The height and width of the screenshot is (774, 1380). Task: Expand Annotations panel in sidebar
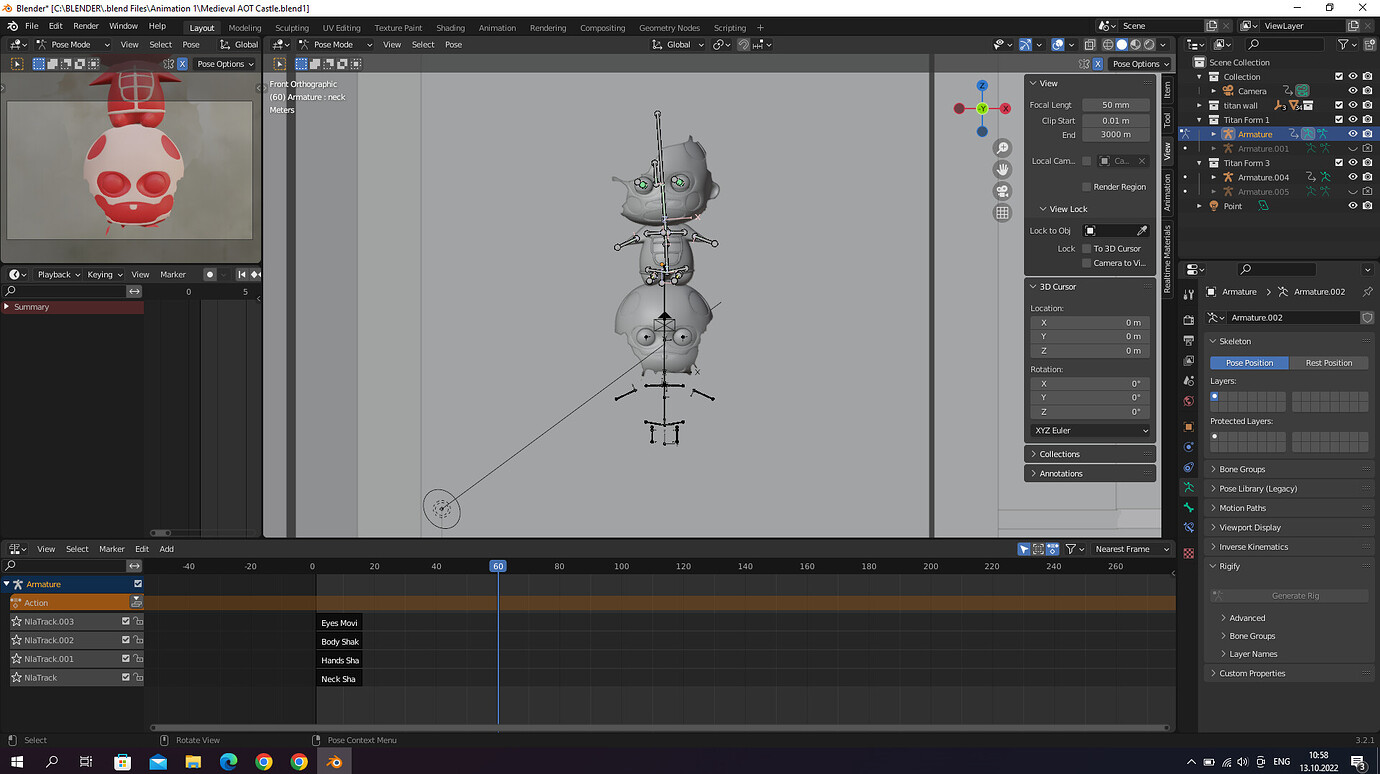coord(1090,473)
